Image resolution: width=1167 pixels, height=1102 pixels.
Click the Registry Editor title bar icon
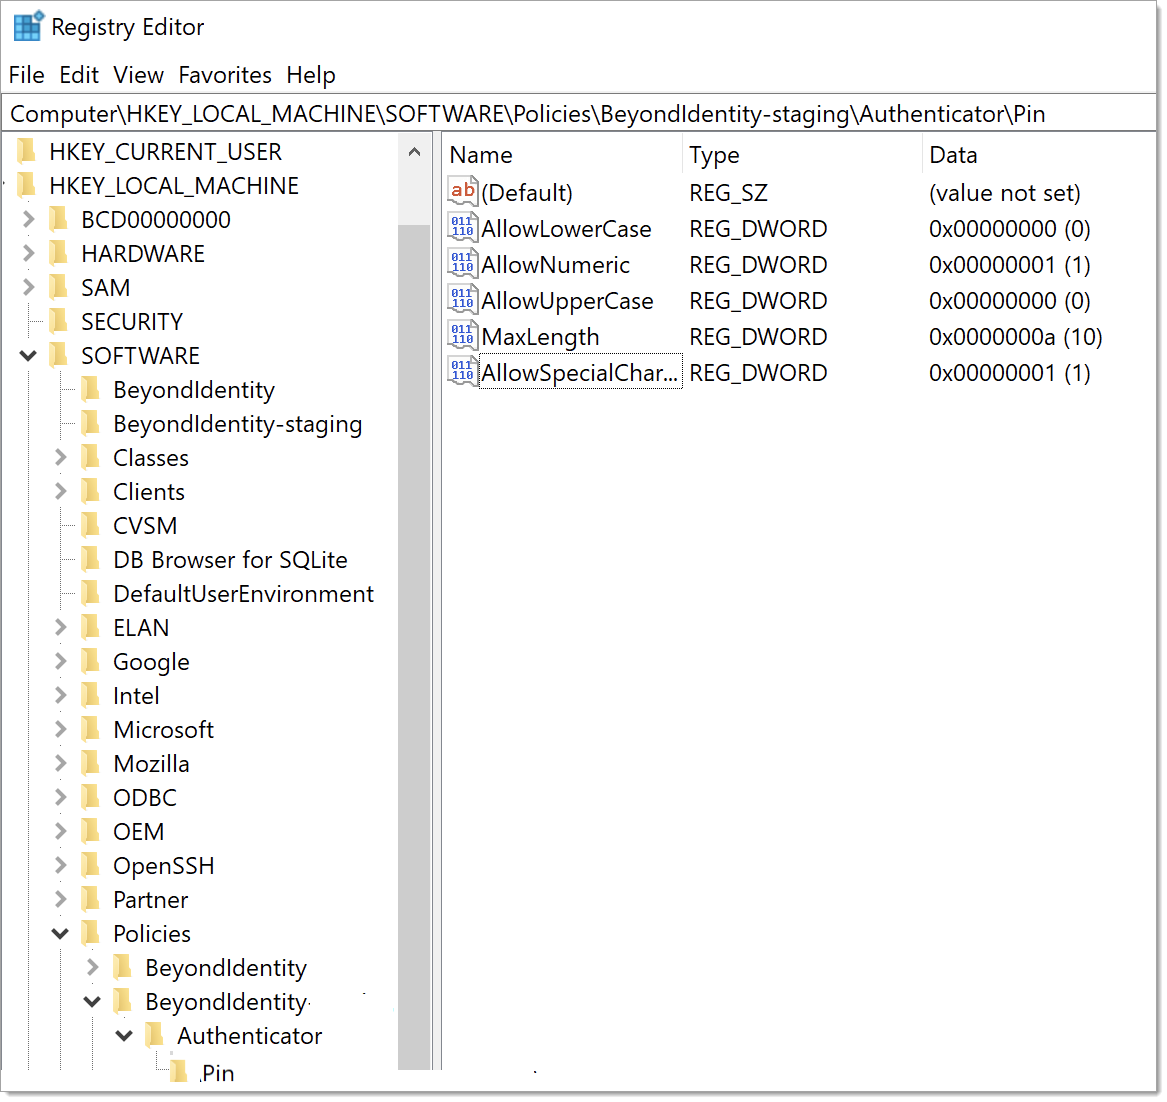[x=28, y=25]
